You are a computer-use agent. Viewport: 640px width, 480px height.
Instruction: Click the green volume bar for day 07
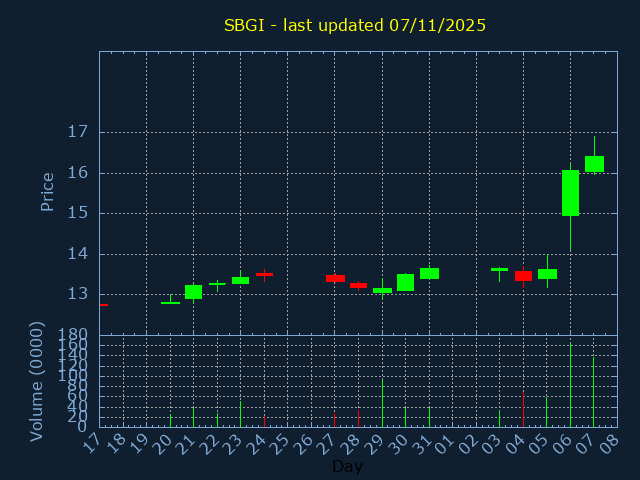593,392
